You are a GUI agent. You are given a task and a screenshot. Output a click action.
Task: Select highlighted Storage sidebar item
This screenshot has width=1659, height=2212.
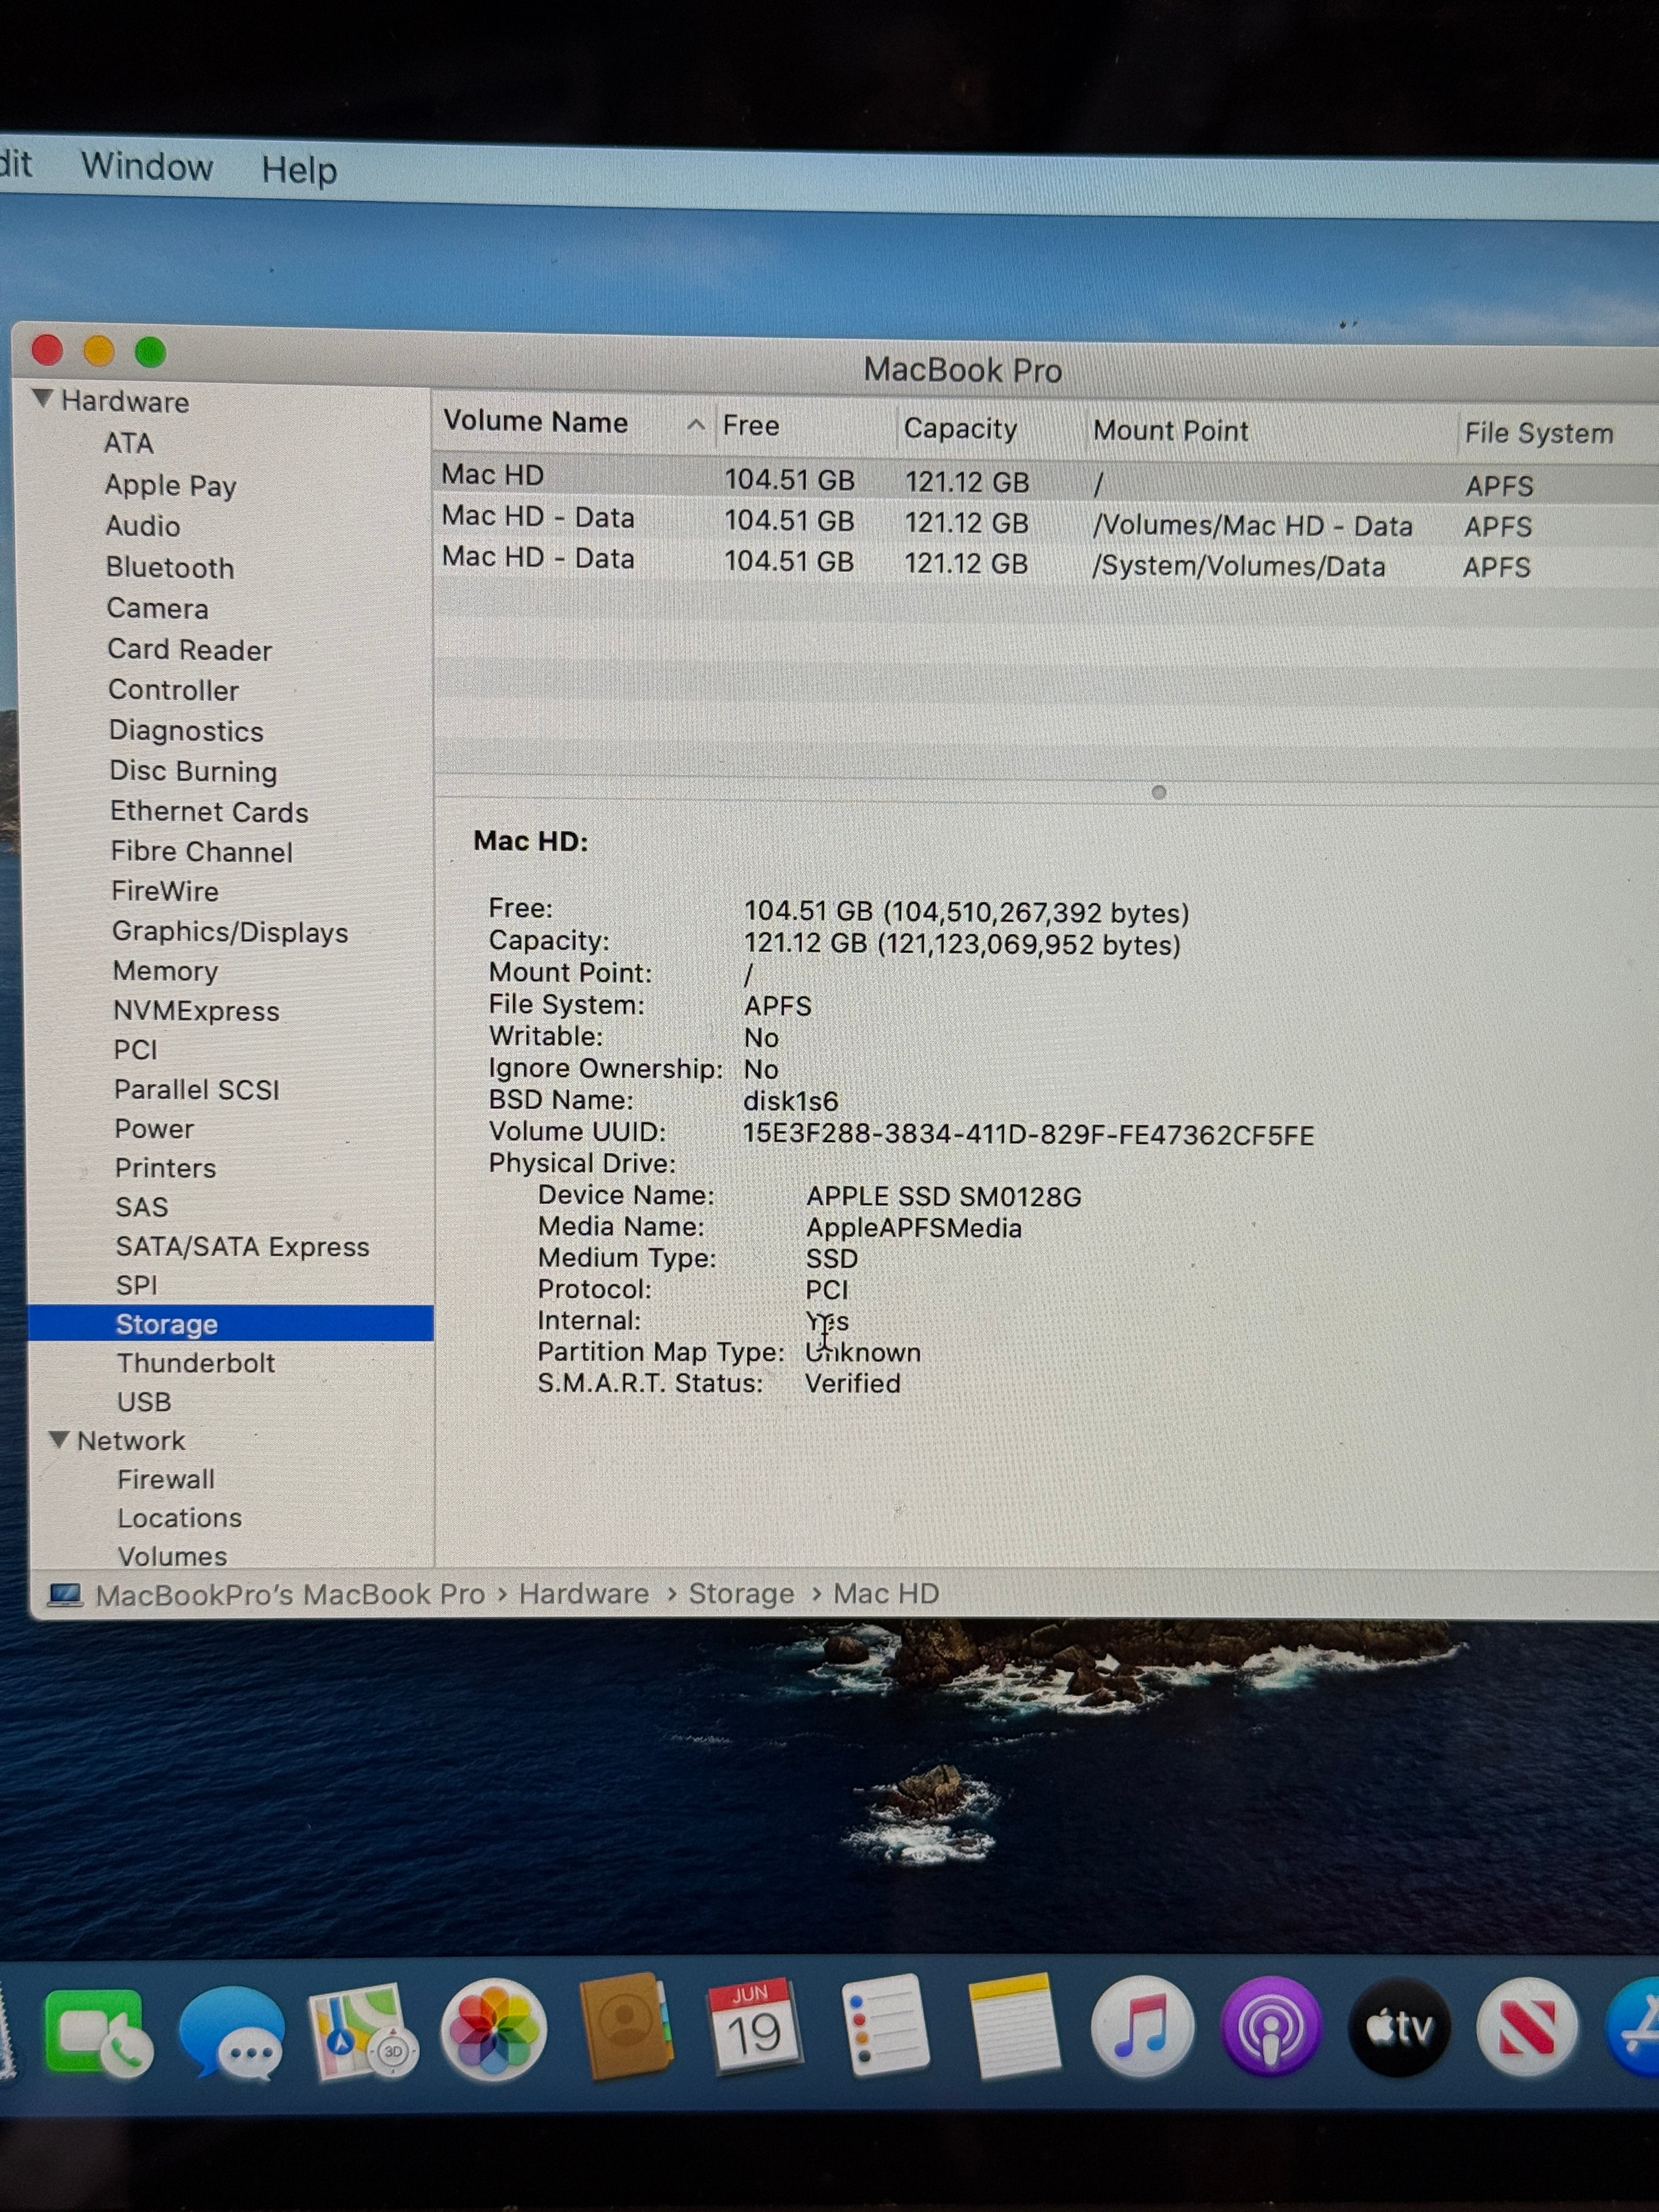click(231, 1323)
